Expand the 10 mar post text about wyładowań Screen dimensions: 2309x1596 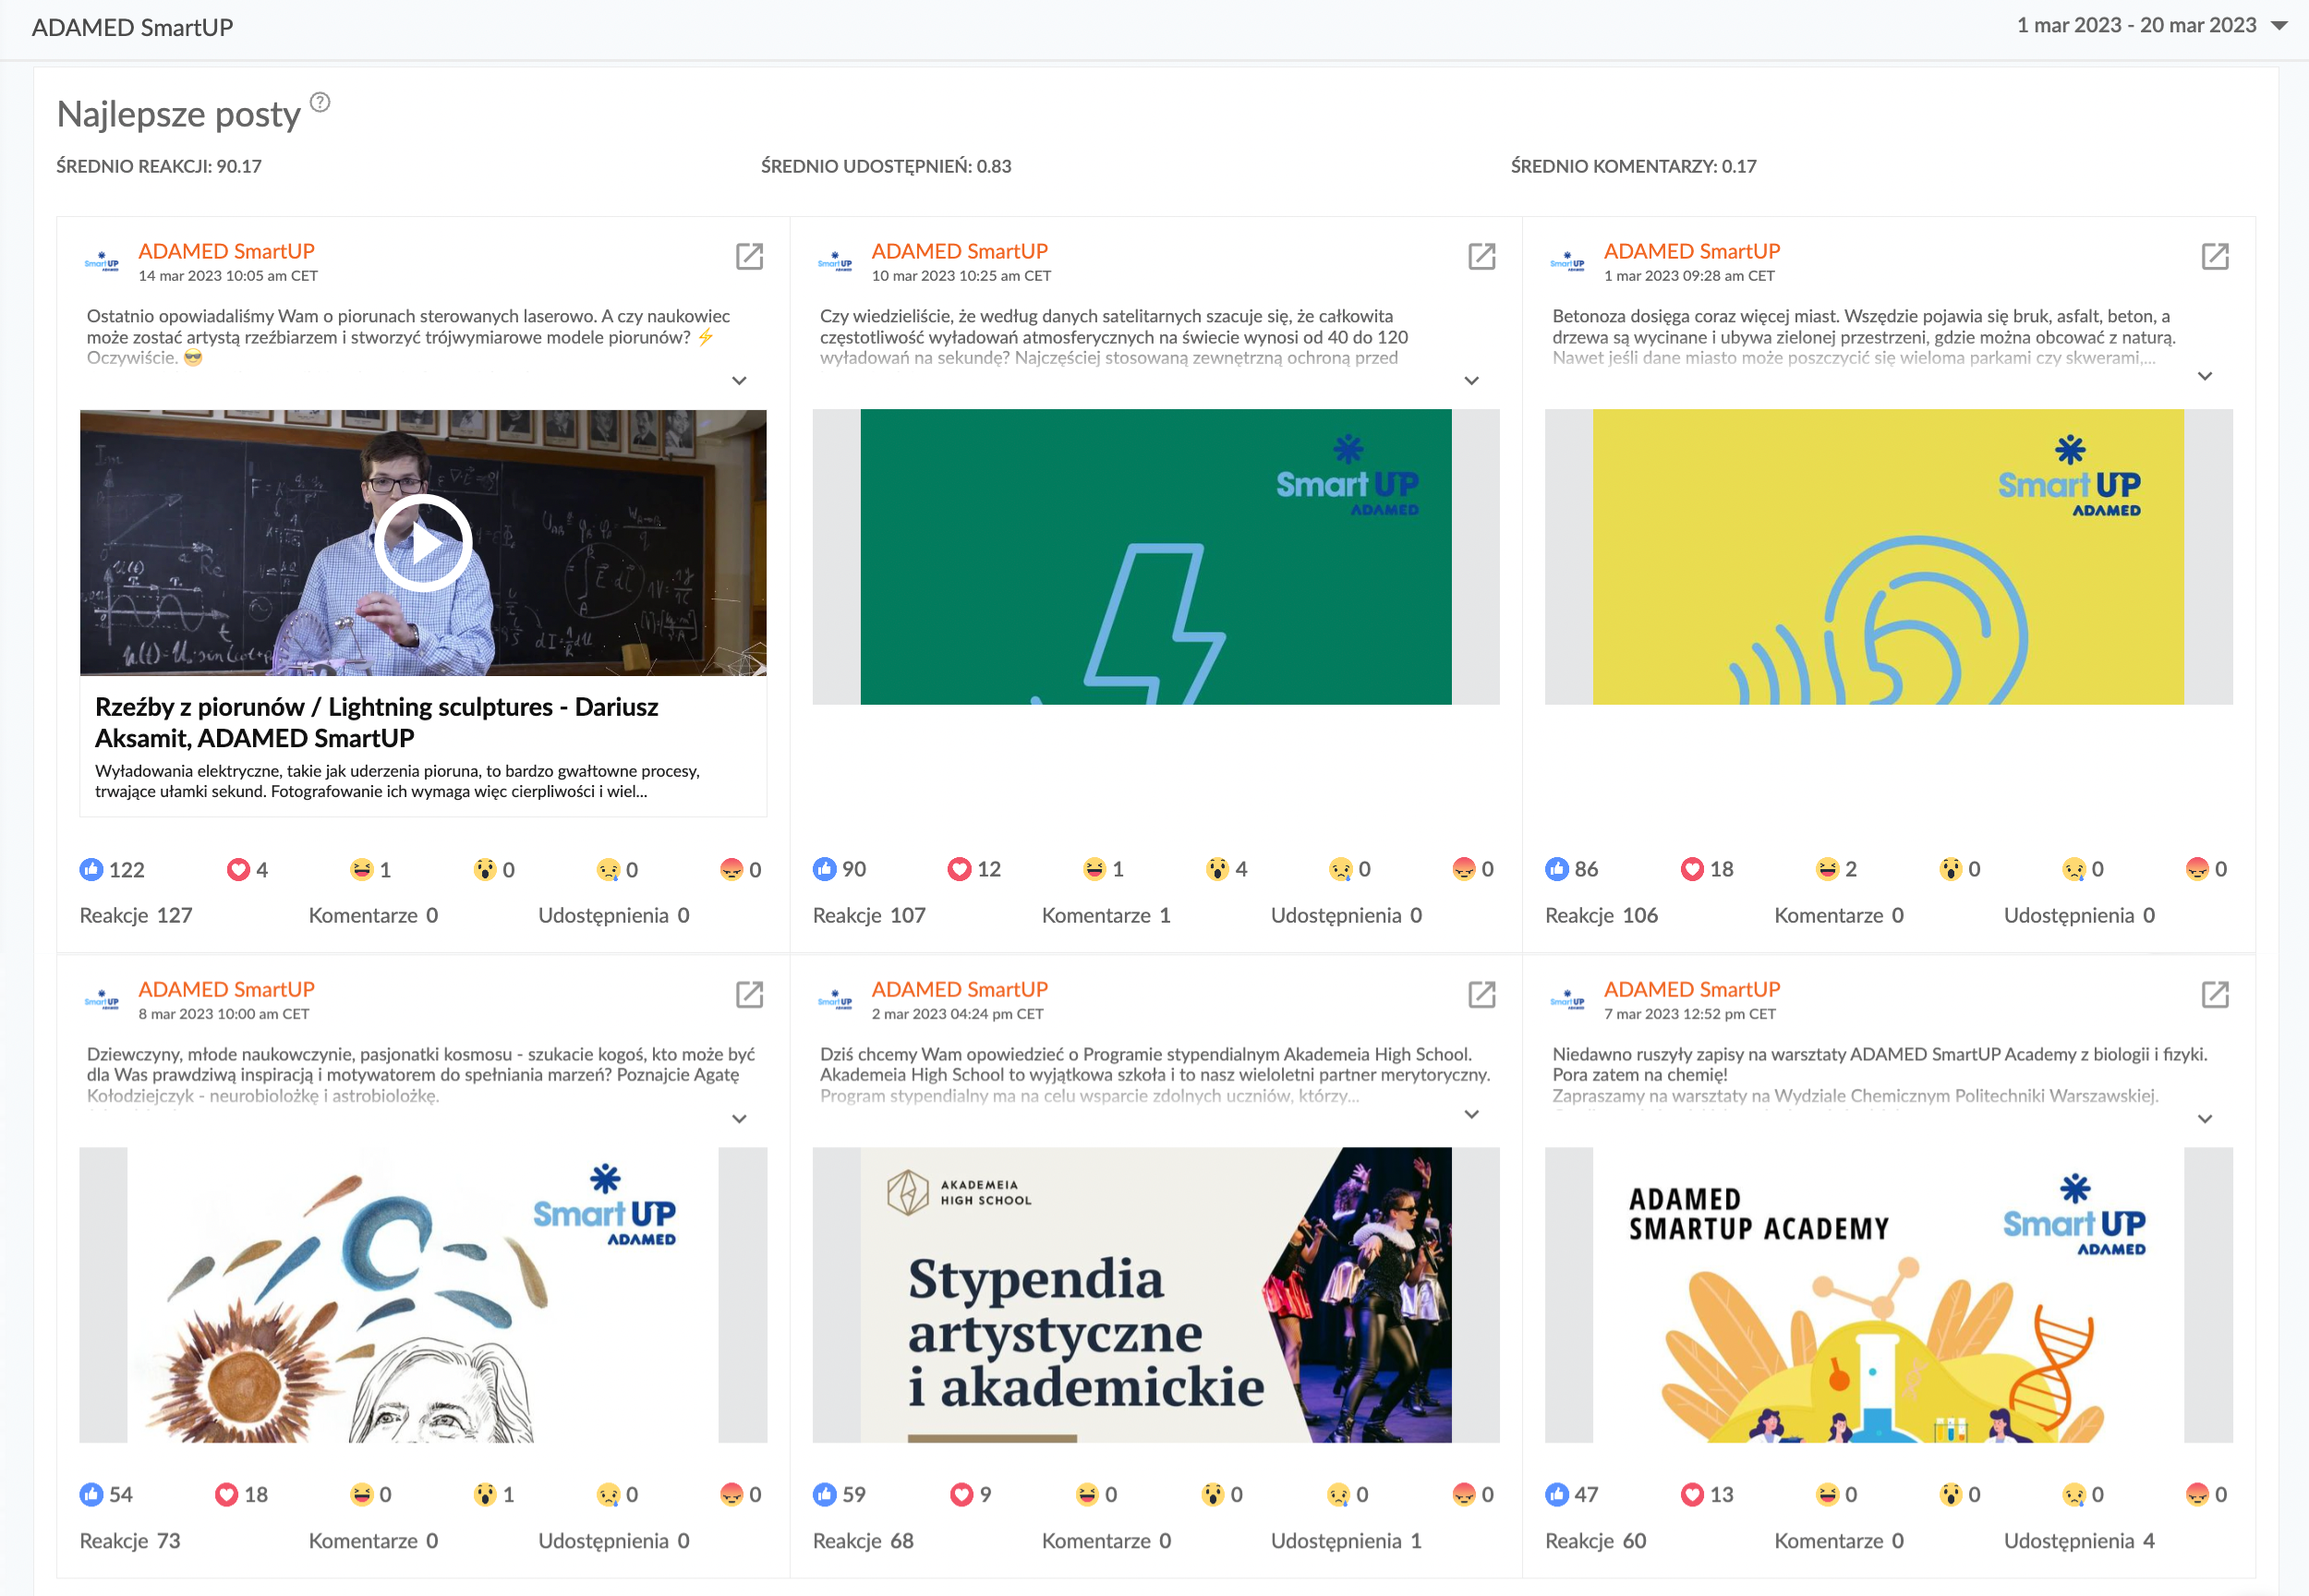1471,381
